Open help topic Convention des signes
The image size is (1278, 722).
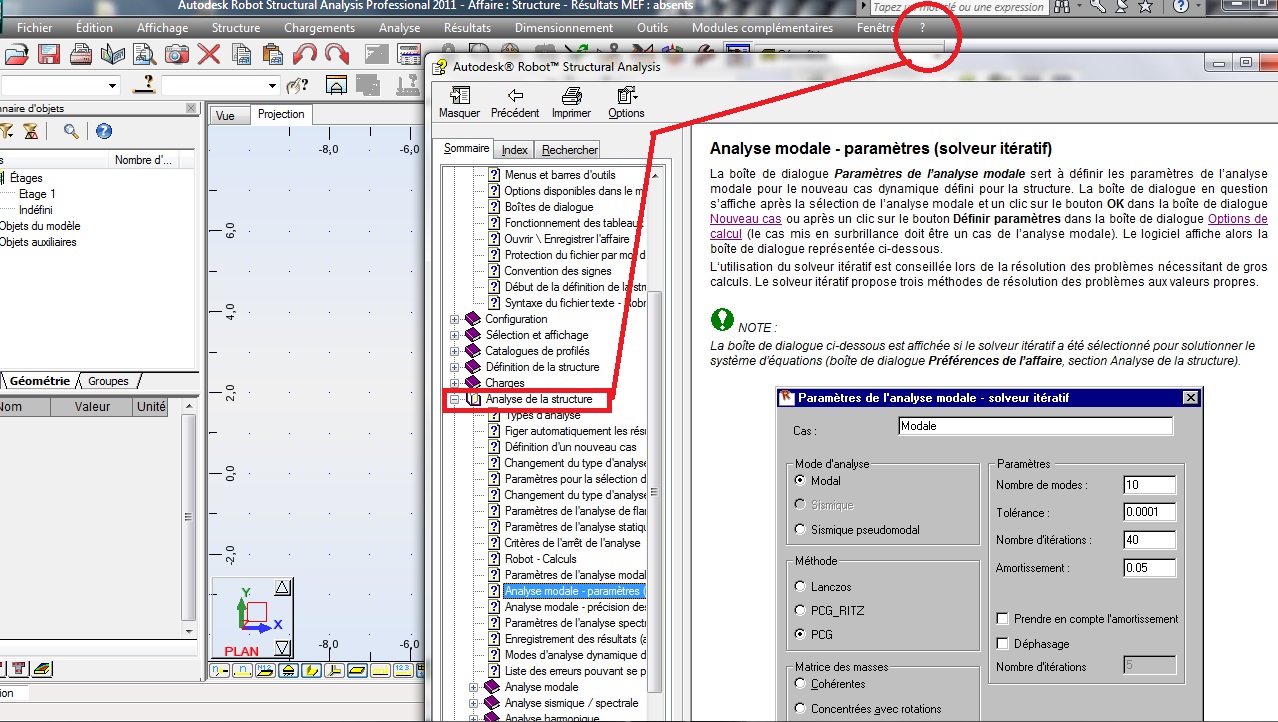pyautogui.click(x=557, y=271)
